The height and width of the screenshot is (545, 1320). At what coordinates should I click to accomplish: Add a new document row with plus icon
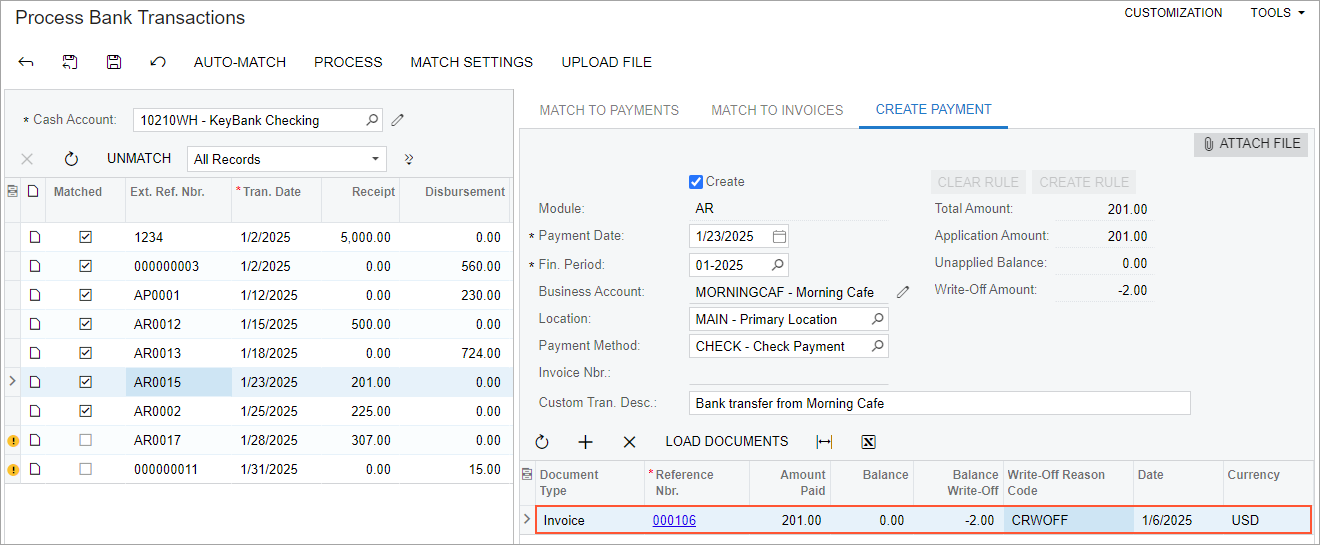click(x=586, y=442)
